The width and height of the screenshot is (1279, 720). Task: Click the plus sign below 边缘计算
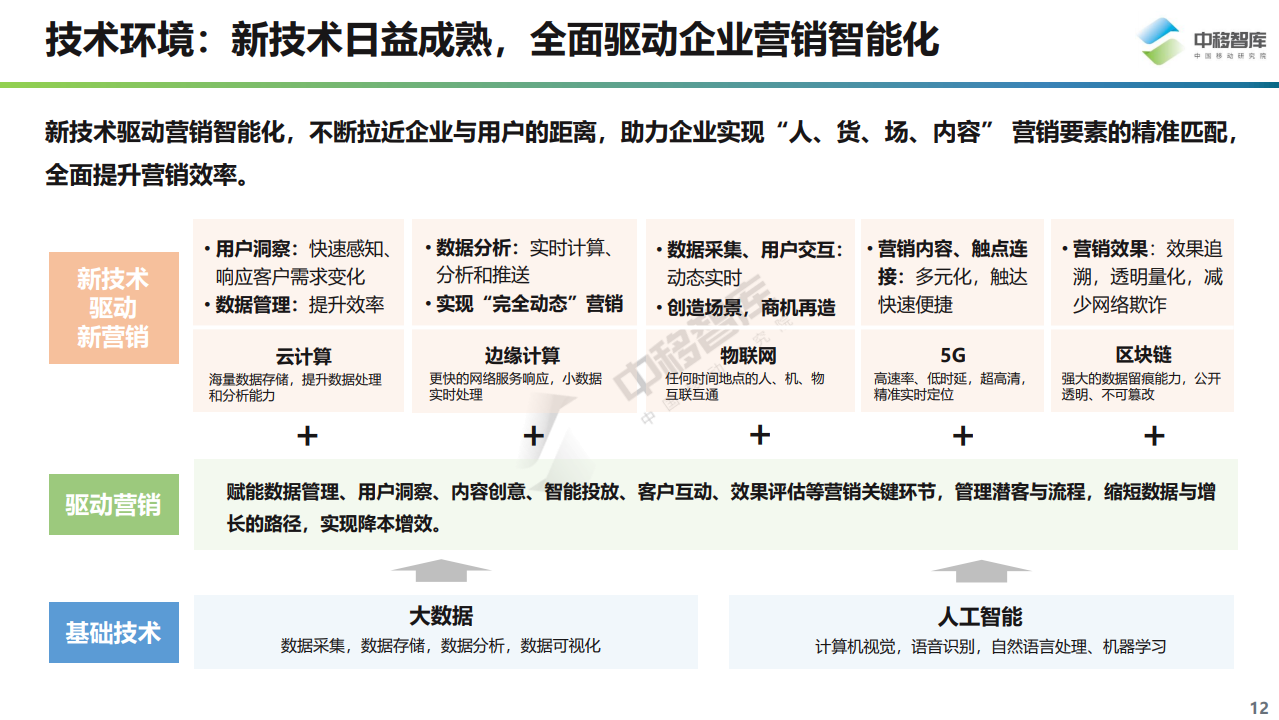(x=534, y=436)
